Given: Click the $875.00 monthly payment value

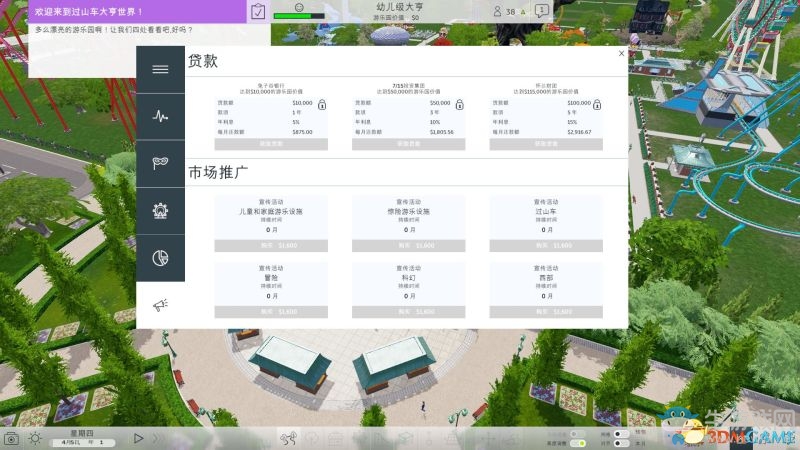Looking at the screenshot, I should (302, 132).
